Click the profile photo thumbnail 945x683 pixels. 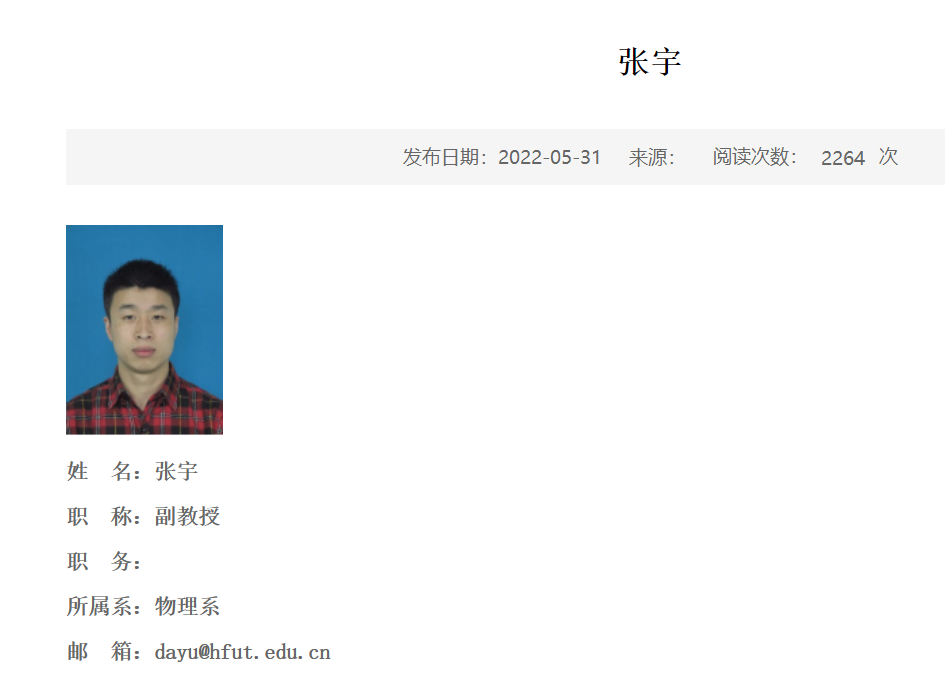144,330
